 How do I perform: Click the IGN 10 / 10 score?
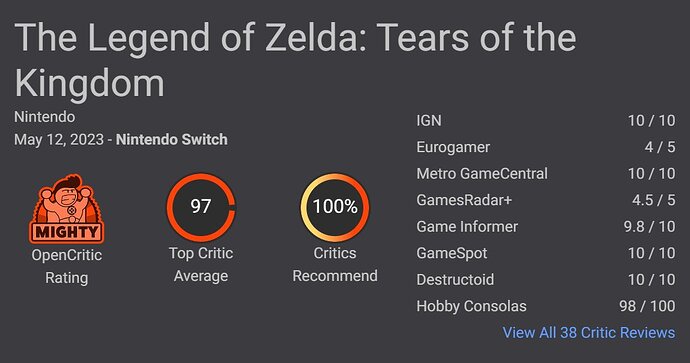[651, 121]
